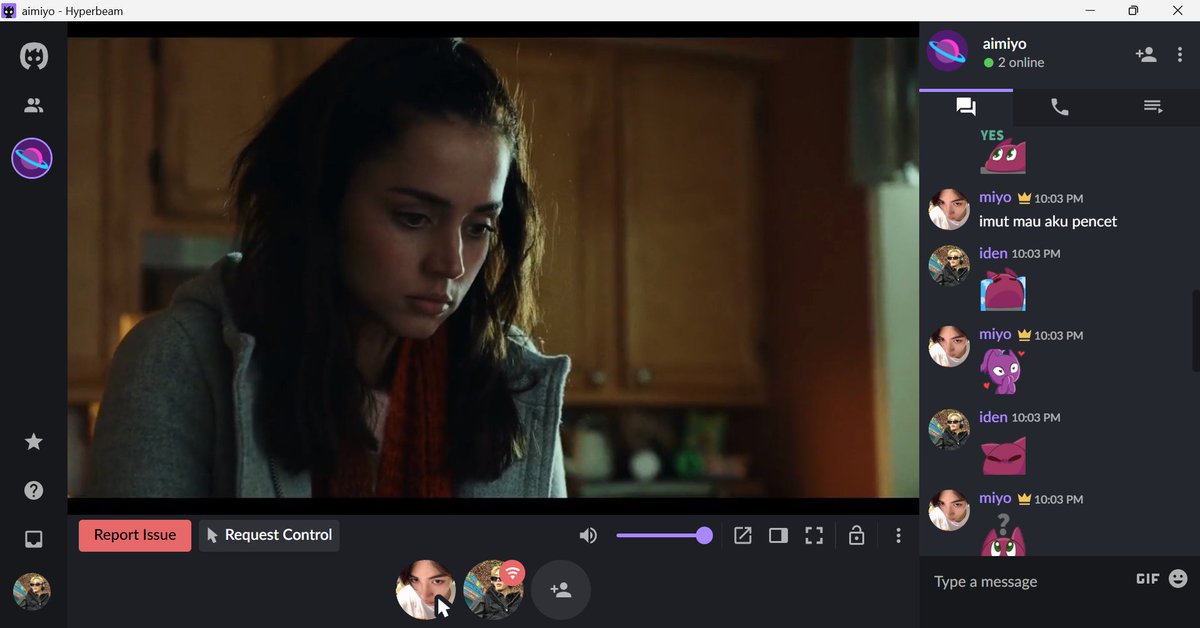Click miyo's participant avatar below the video
This screenshot has width=1200, height=628.
tap(426, 589)
